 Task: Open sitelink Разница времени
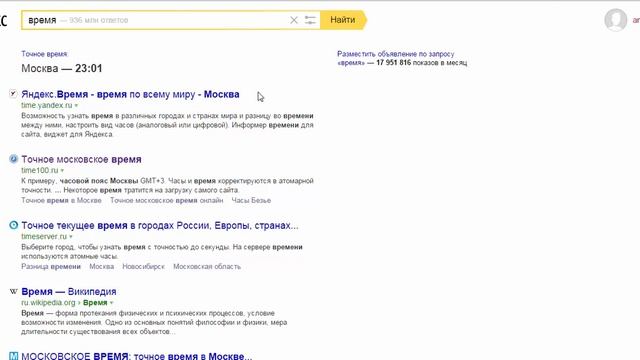(51, 267)
